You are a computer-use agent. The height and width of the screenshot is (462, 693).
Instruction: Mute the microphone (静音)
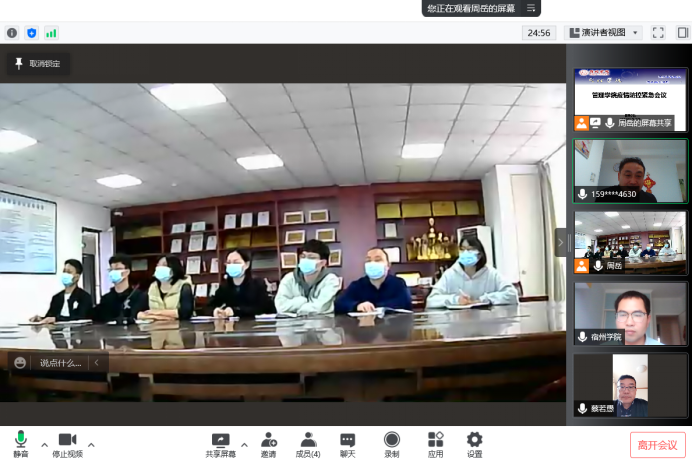[20, 444]
